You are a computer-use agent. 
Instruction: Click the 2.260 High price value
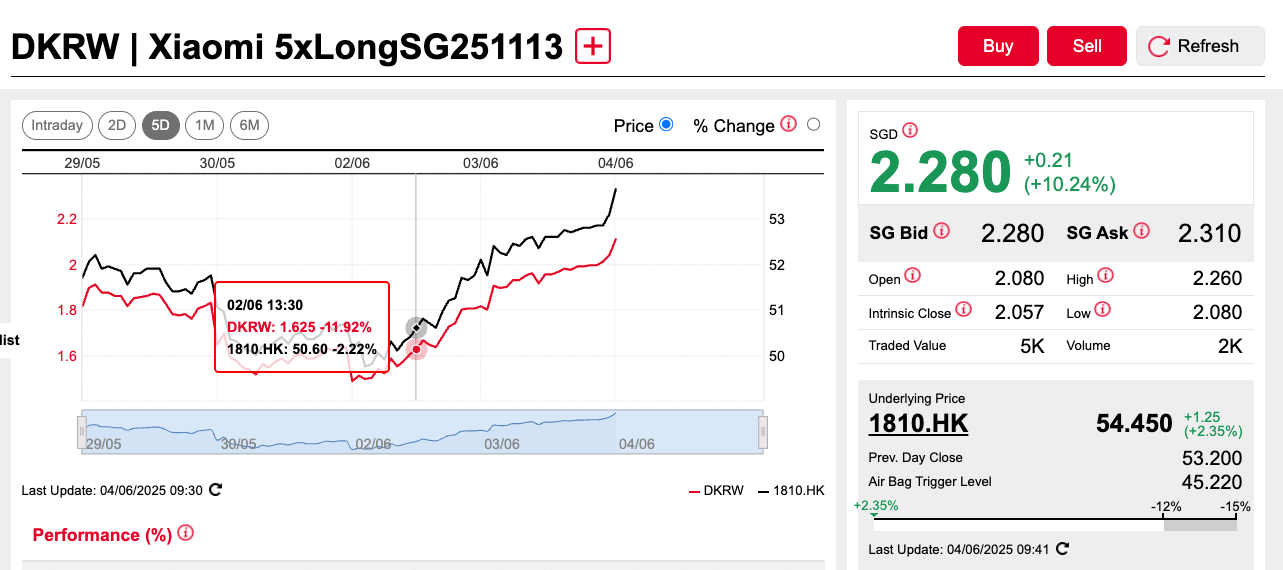coord(1217,278)
